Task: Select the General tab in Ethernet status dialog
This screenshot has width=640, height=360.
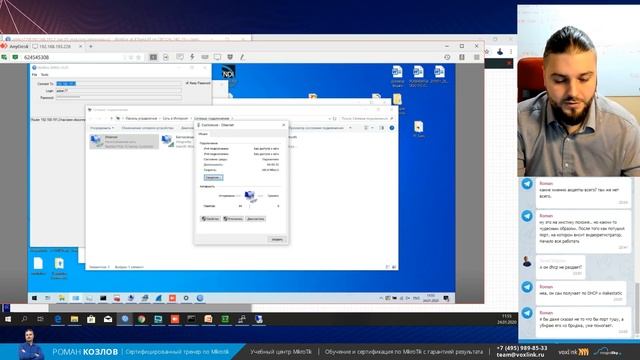Action: tap(203, 134)
